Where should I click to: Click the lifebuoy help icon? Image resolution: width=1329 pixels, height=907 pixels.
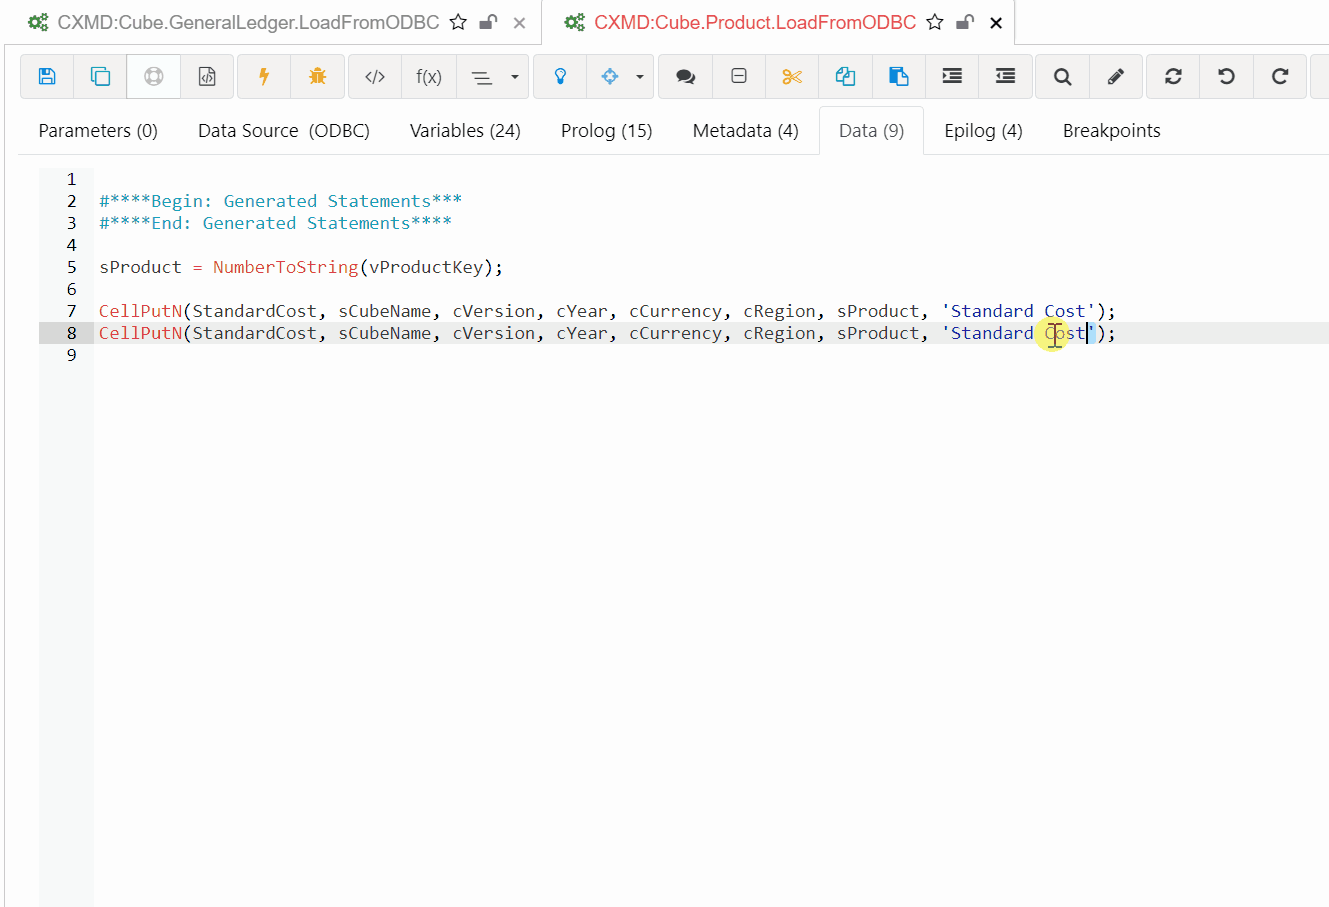coord(153,76)
